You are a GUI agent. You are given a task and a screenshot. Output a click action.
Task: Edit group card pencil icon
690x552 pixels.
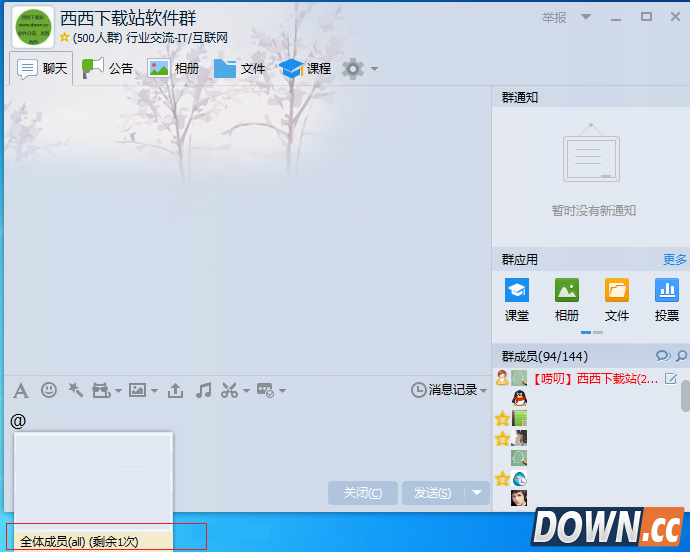coord(671,378)
